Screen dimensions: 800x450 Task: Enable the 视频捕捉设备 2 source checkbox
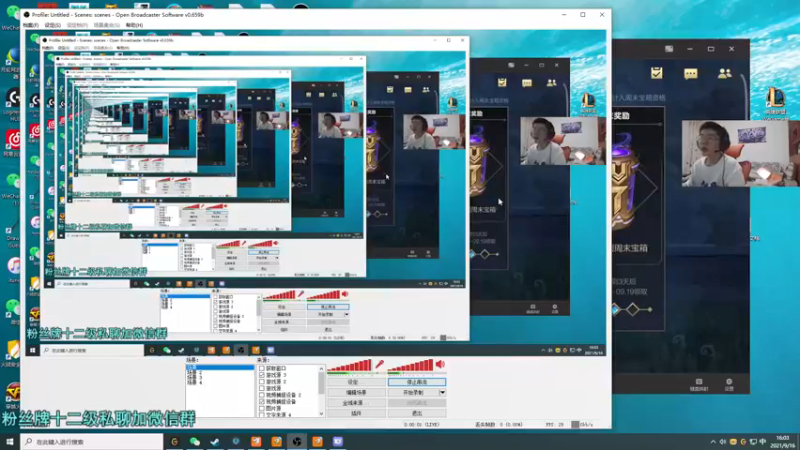(262, 395)
